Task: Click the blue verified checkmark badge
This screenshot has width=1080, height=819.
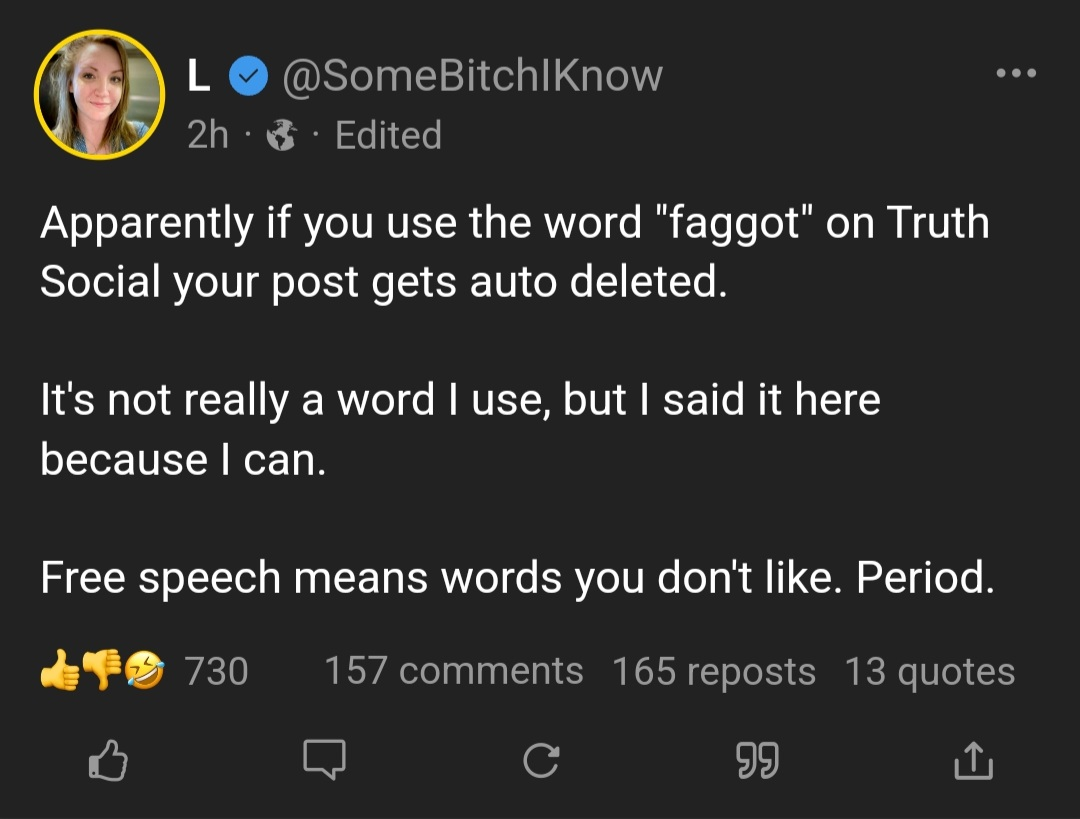Action: tap(248, 77)
